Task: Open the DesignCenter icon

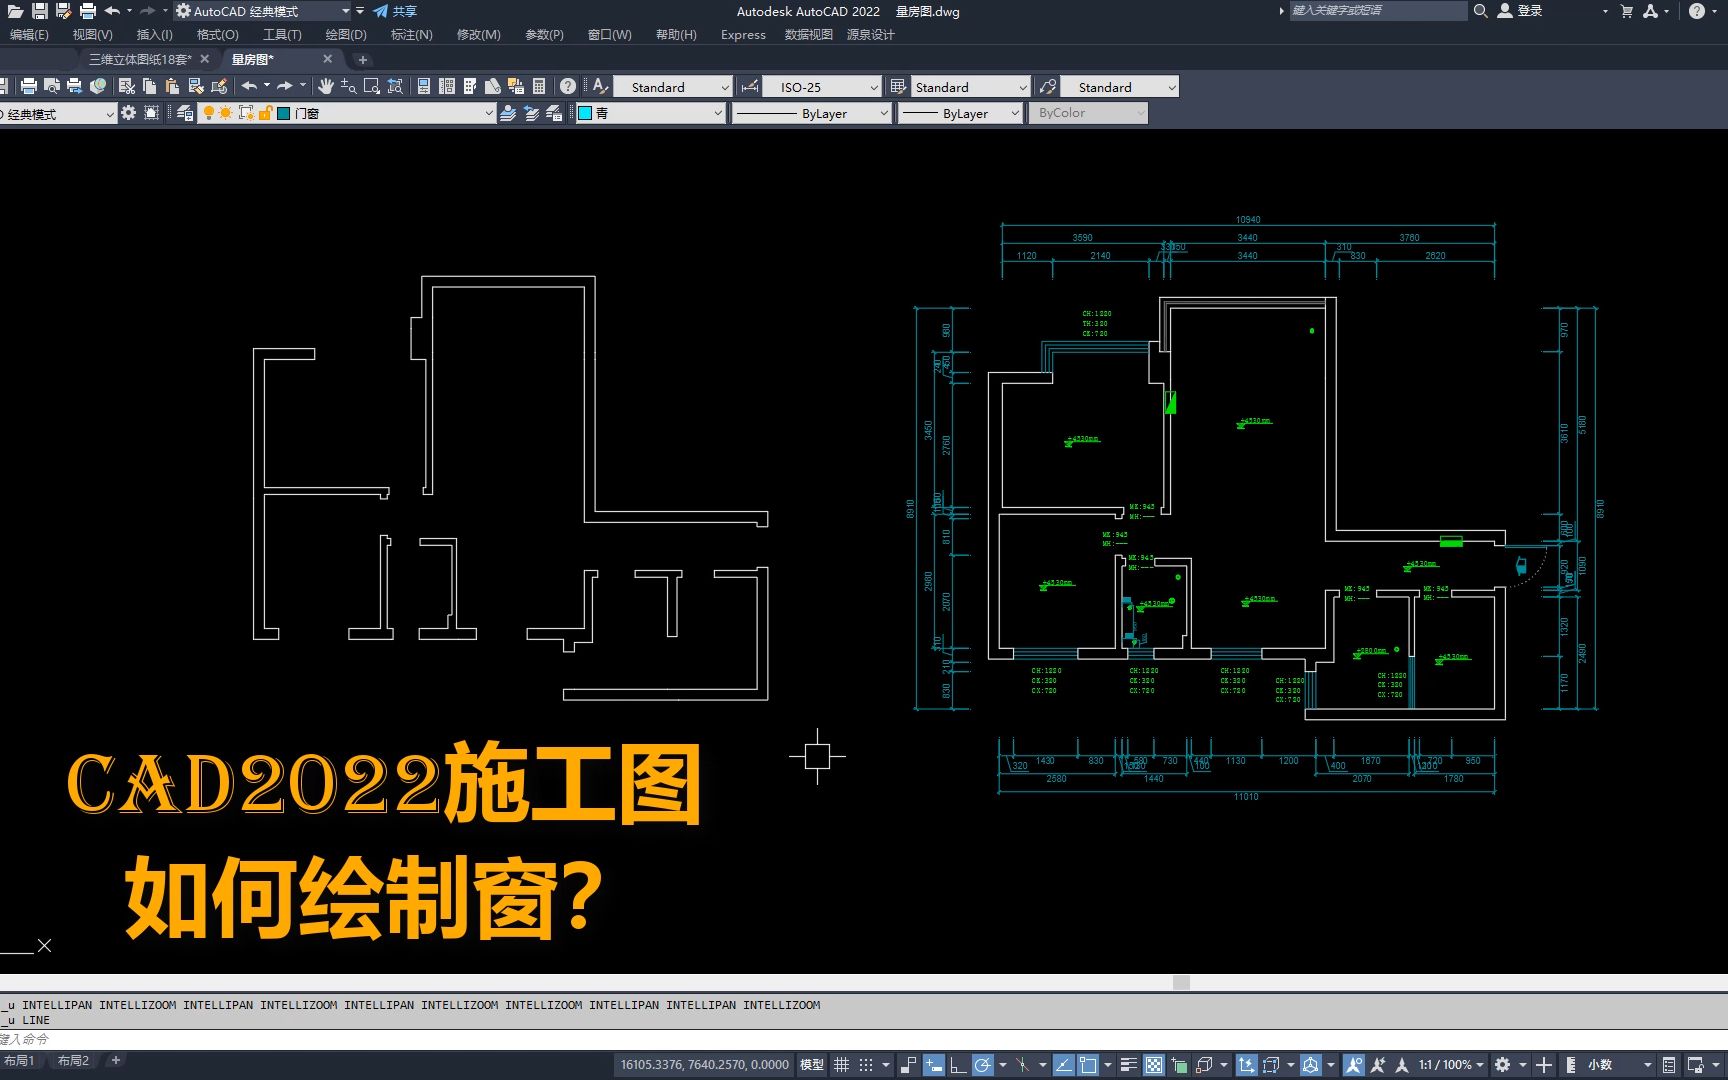Action: pyautogui.click(x=447, y=86)
